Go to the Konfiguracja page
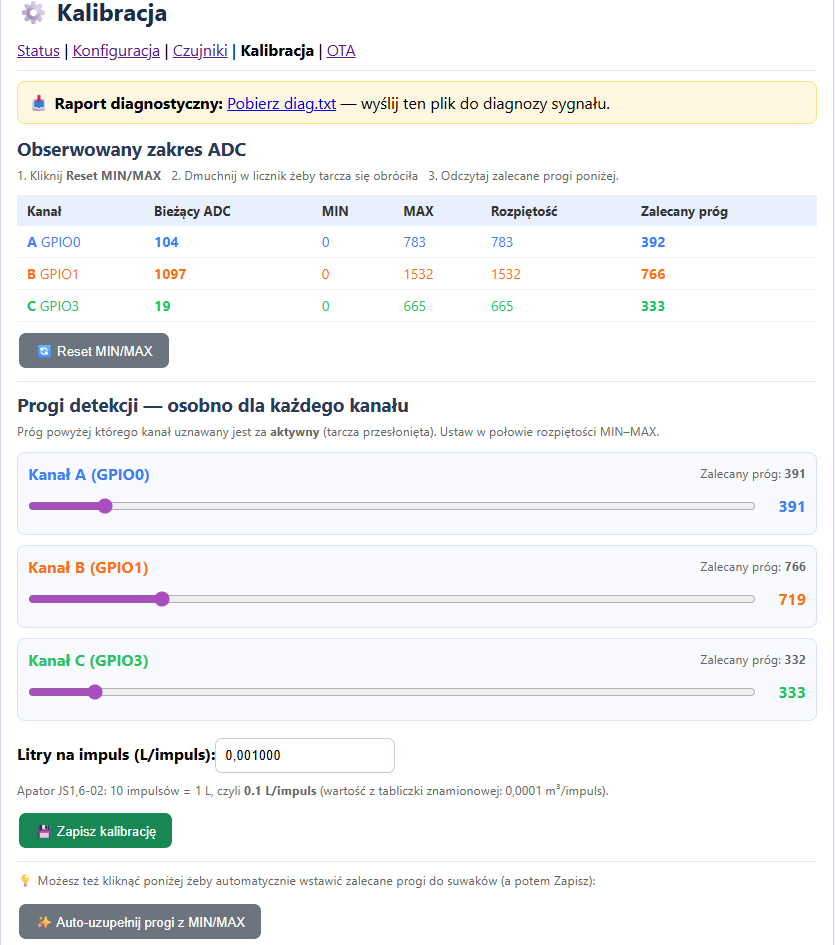Image resolution: width=835 pixels, height=945 pixels. pos(116,51)
